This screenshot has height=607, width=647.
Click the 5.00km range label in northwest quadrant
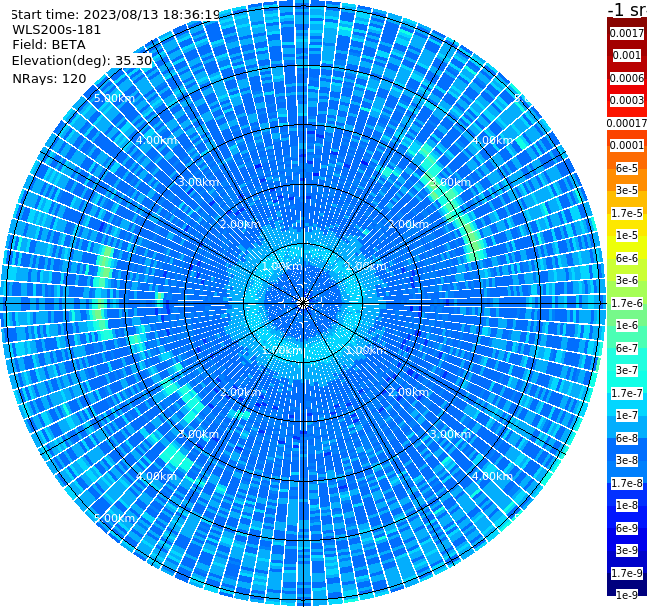click(114, 99)
